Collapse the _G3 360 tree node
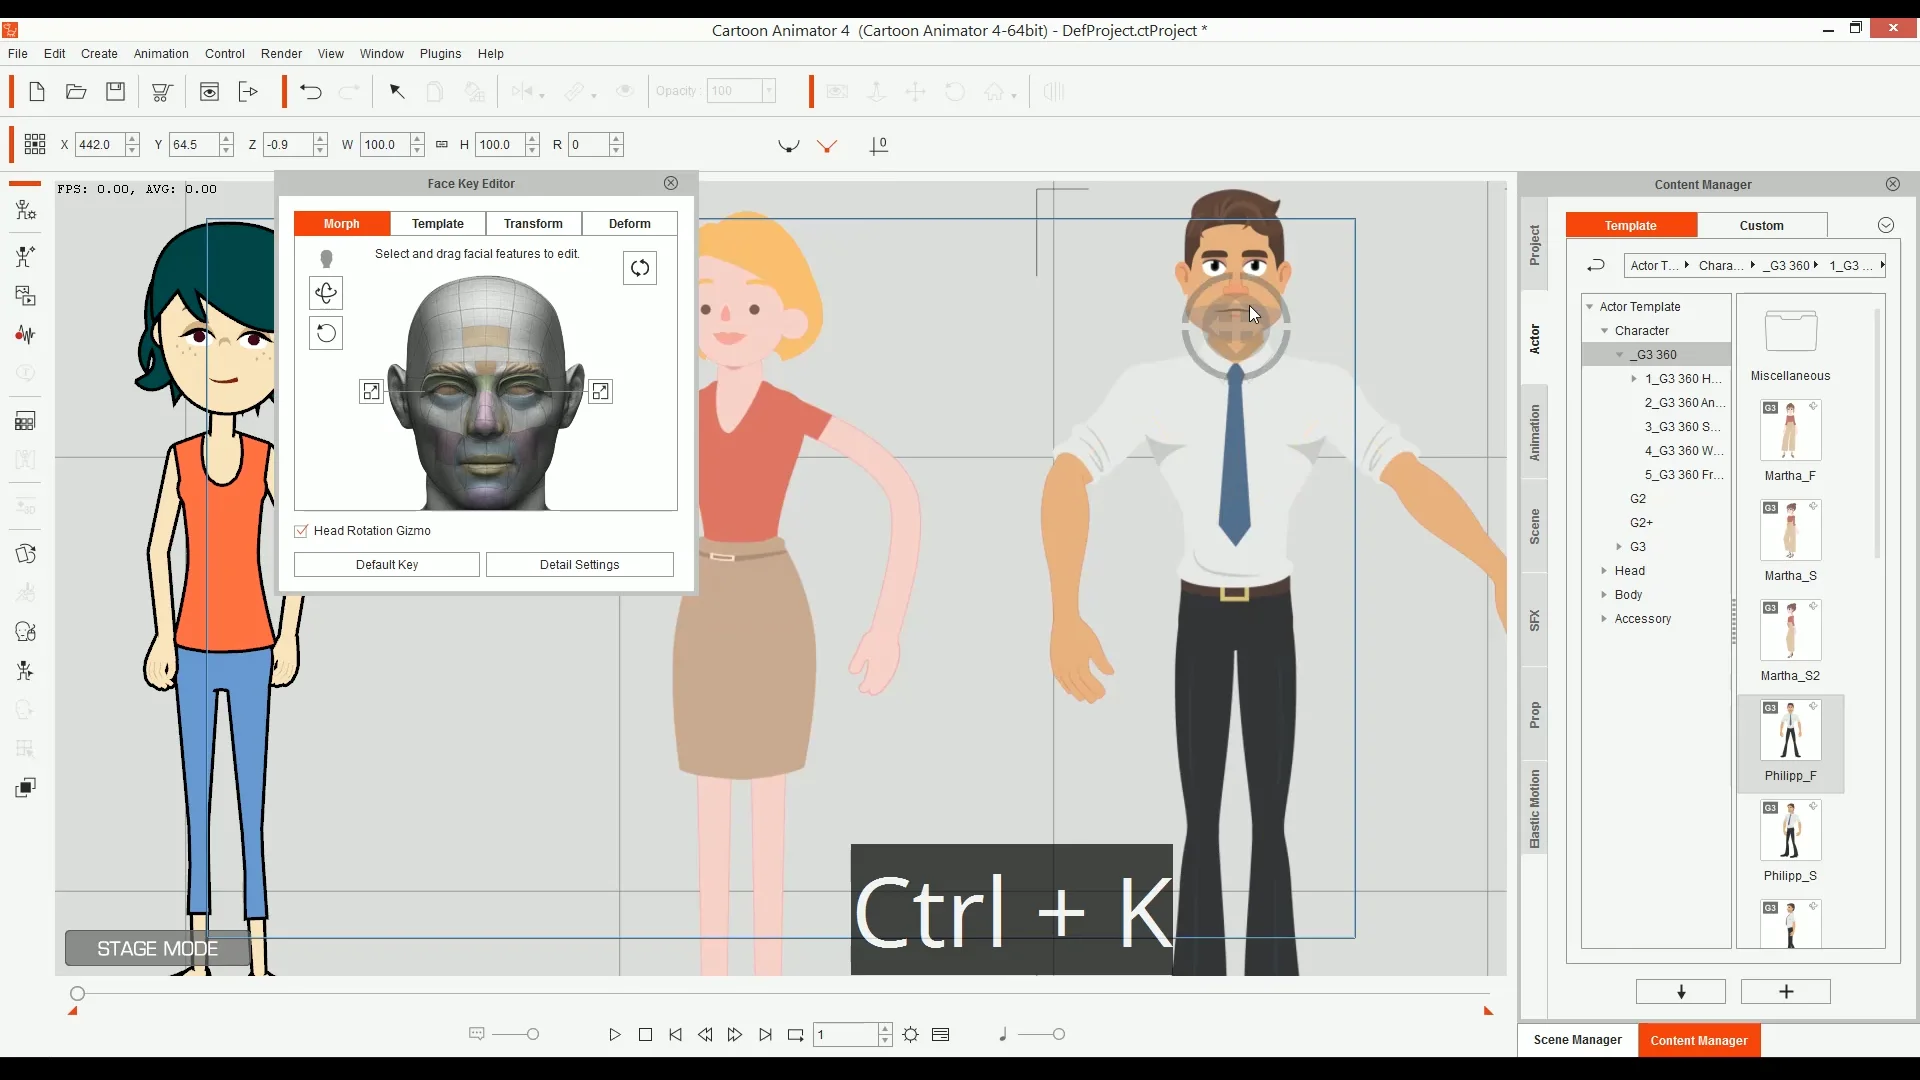Viewport: 1920px width, 1080px height. (1620, 355)
